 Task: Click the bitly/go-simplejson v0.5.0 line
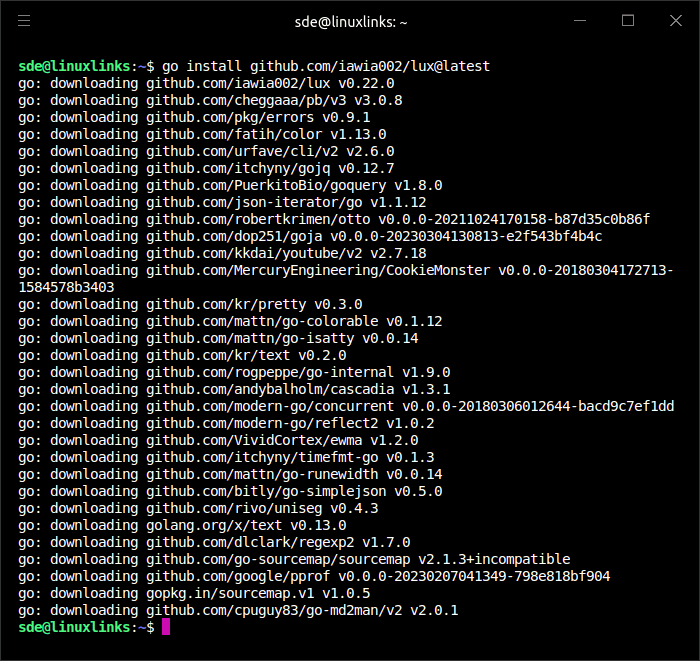[230, 491]
